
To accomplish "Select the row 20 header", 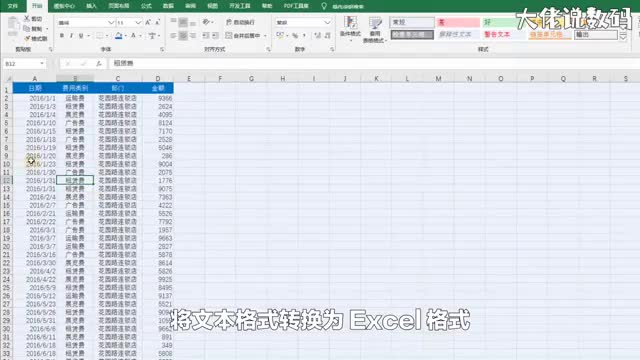I will pyautogui.click(x=6, y=247).
